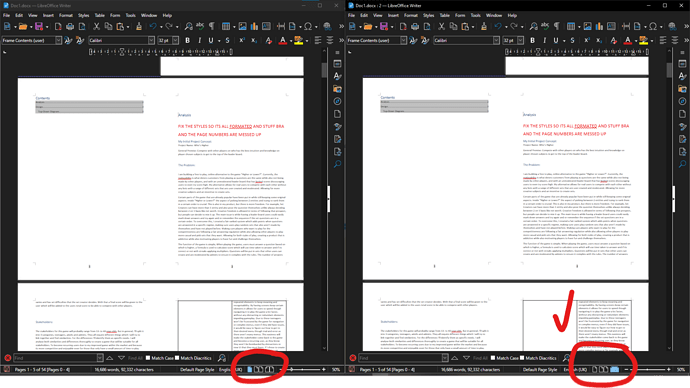Apply Subscript icon in right window
The width and height of the screenshot is (690, 388).
[x=598, y=40]
